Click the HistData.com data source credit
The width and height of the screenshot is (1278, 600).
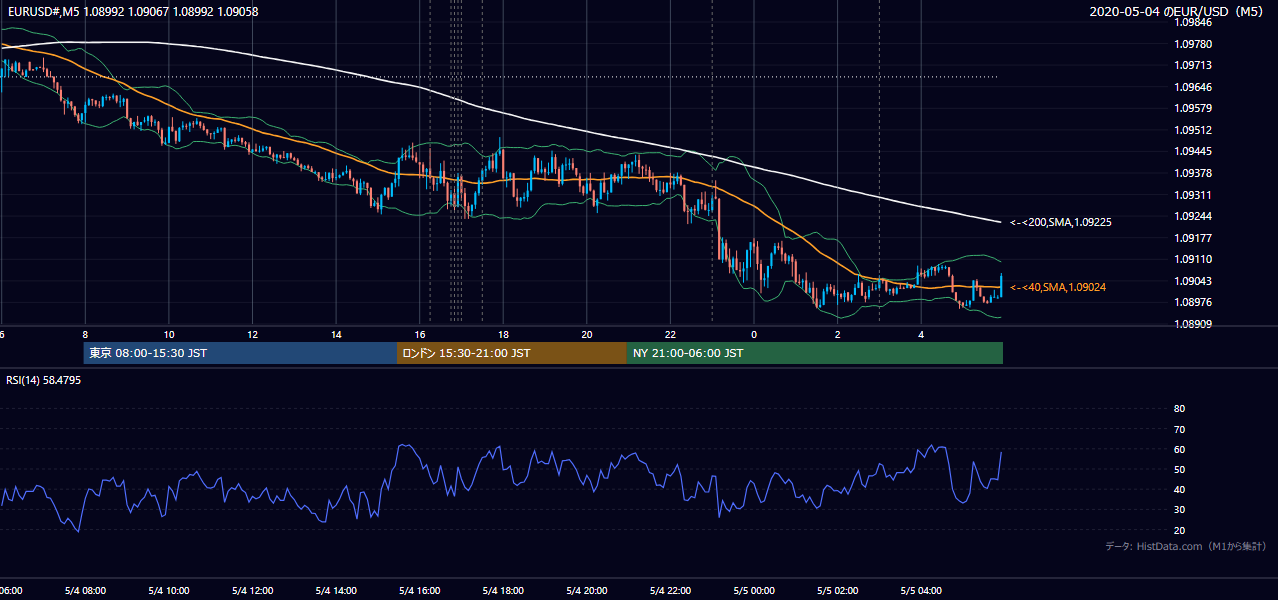point(1186,546)
